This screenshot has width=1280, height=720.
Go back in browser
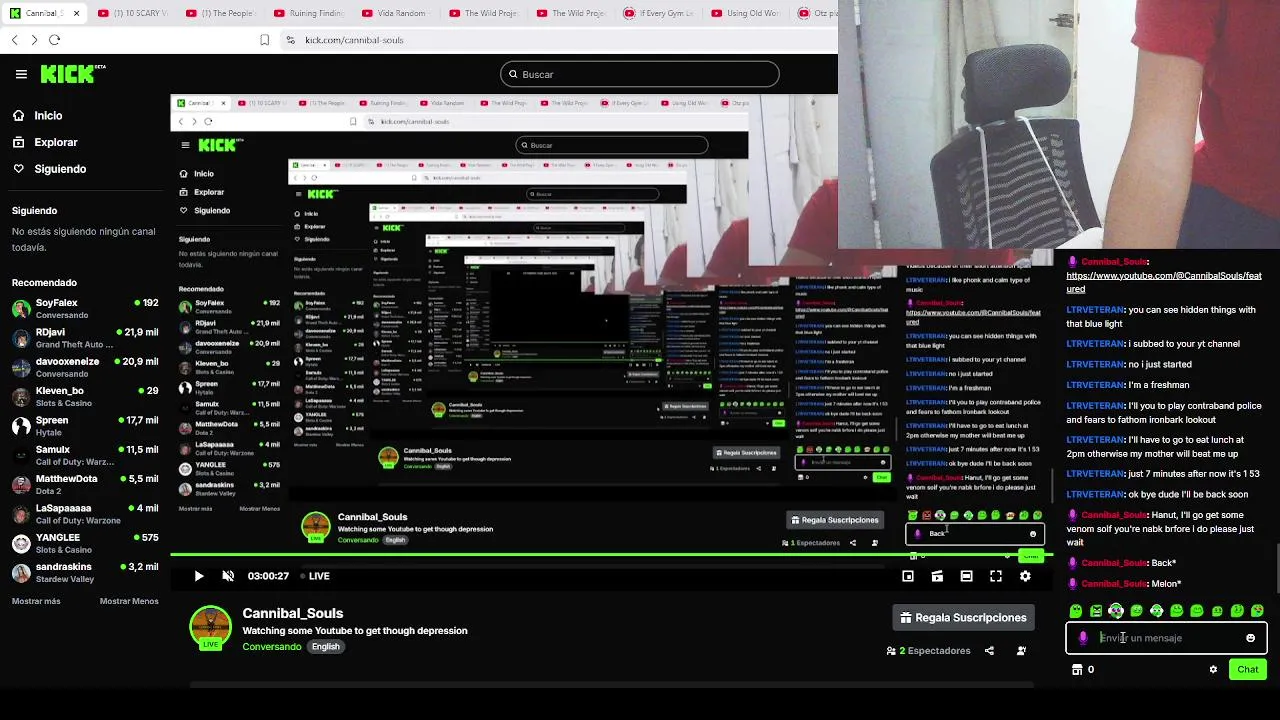(15, 40)
